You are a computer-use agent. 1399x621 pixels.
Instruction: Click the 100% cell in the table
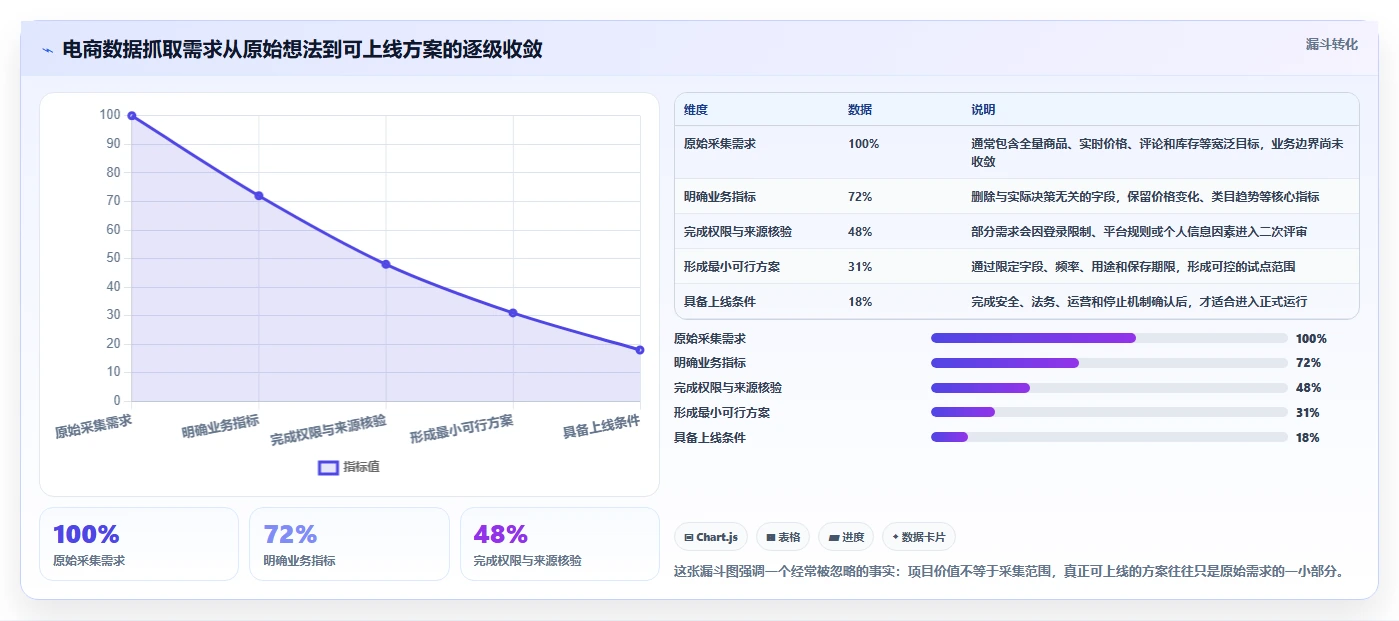click(864, 144)
